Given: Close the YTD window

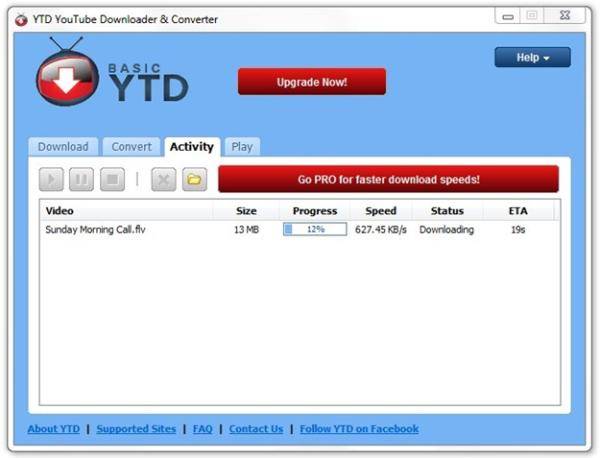Looking at the screenshot, I should pos(565,16).
